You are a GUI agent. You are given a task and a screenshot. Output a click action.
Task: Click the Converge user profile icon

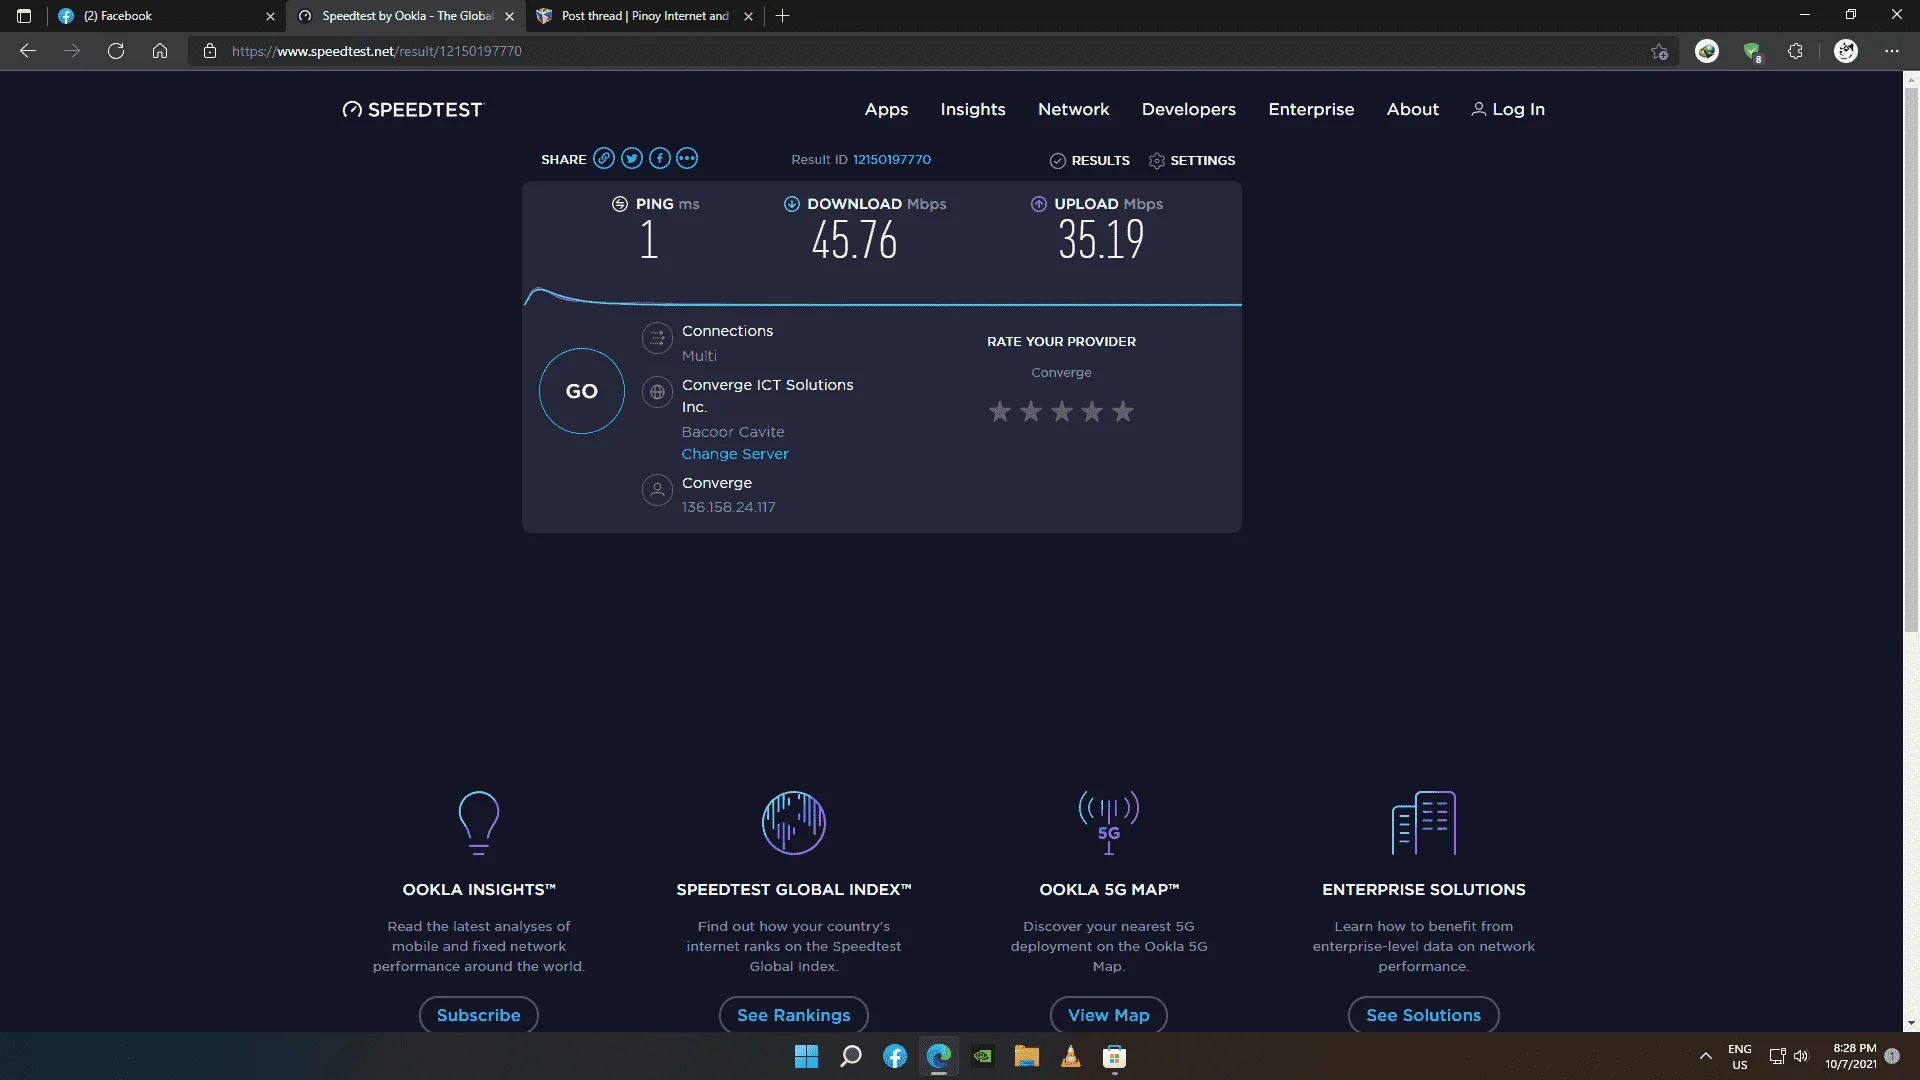coord(657,490)
